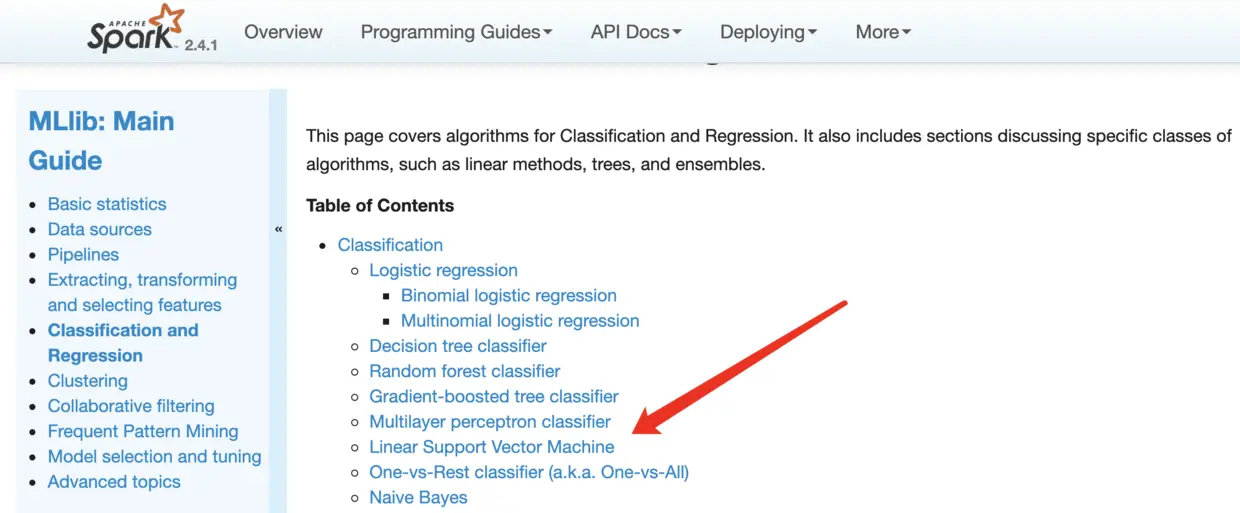Open MLlib: Main Guide heading link
The image size is (1240, 513).
(101, 141)
